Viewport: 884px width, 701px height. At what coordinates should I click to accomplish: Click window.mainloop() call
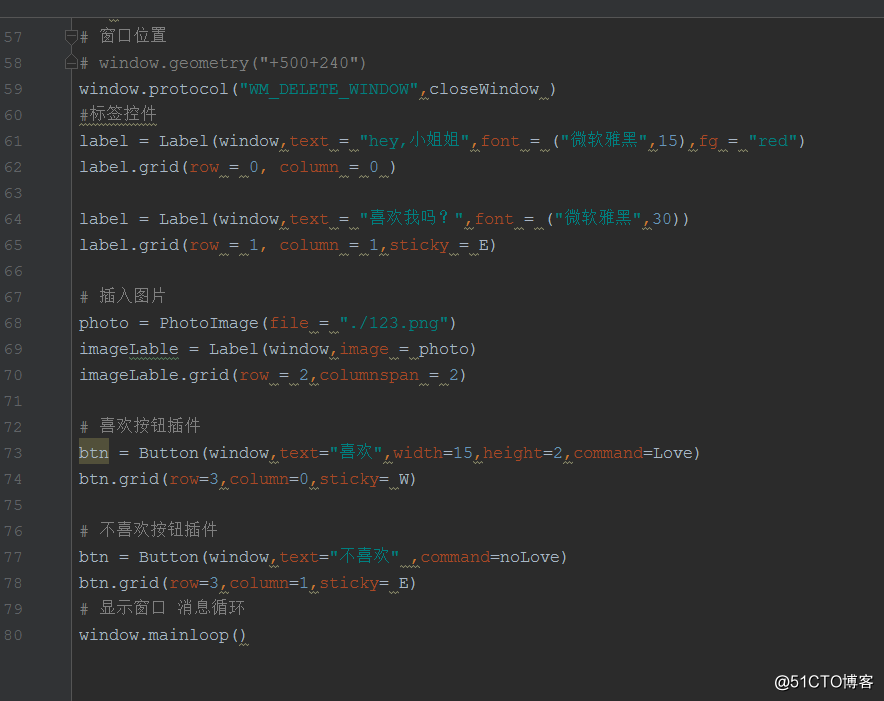click(163, 635)
